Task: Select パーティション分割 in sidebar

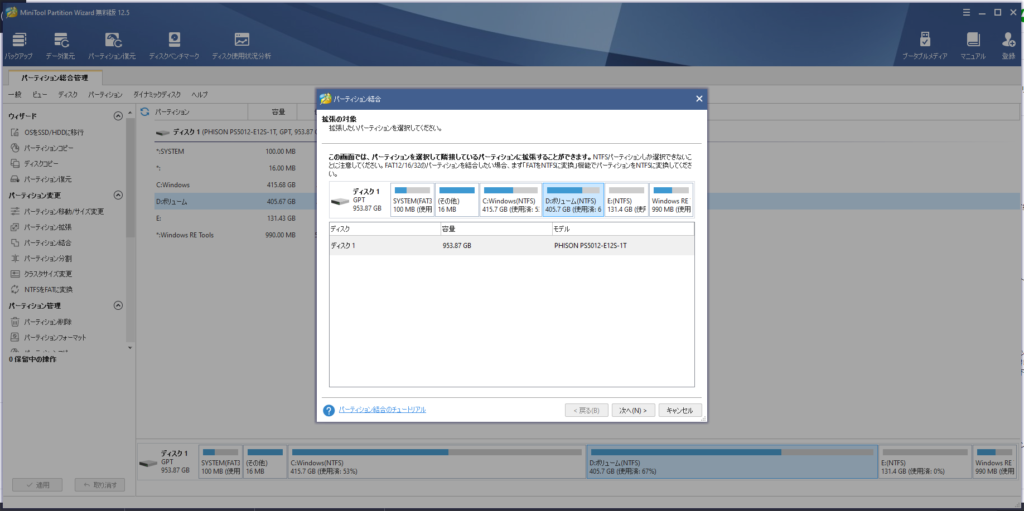Action: tap(41, 258)
